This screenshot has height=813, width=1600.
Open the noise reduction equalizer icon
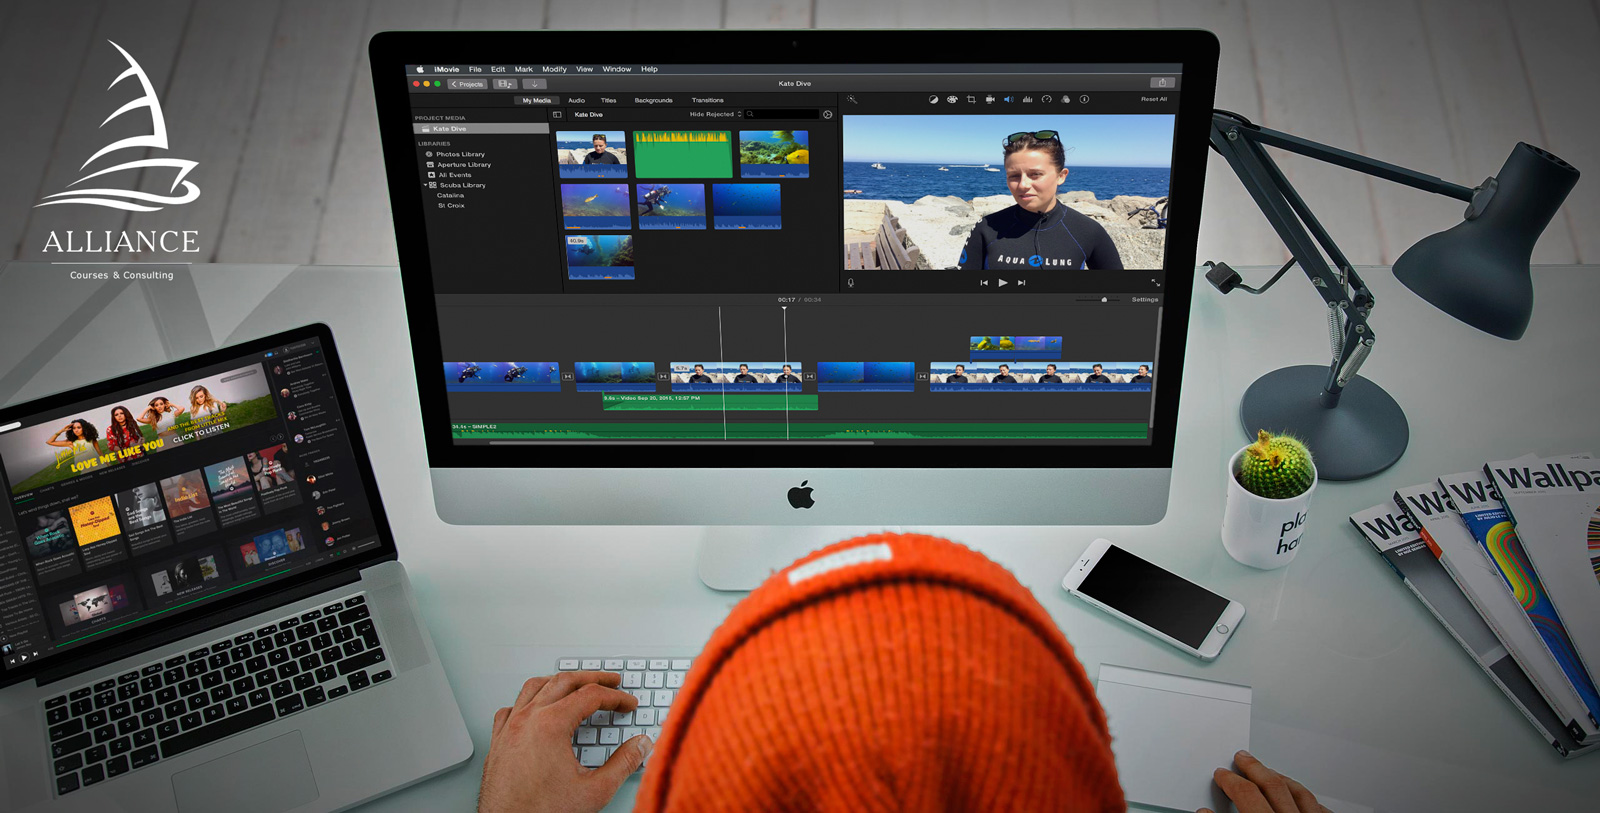click(1027, 100)
